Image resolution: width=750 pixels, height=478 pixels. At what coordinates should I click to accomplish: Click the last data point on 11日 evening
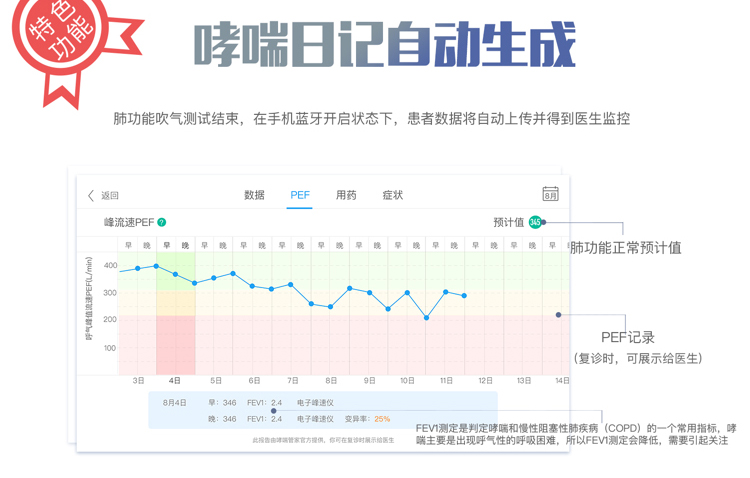click(464, 296)
